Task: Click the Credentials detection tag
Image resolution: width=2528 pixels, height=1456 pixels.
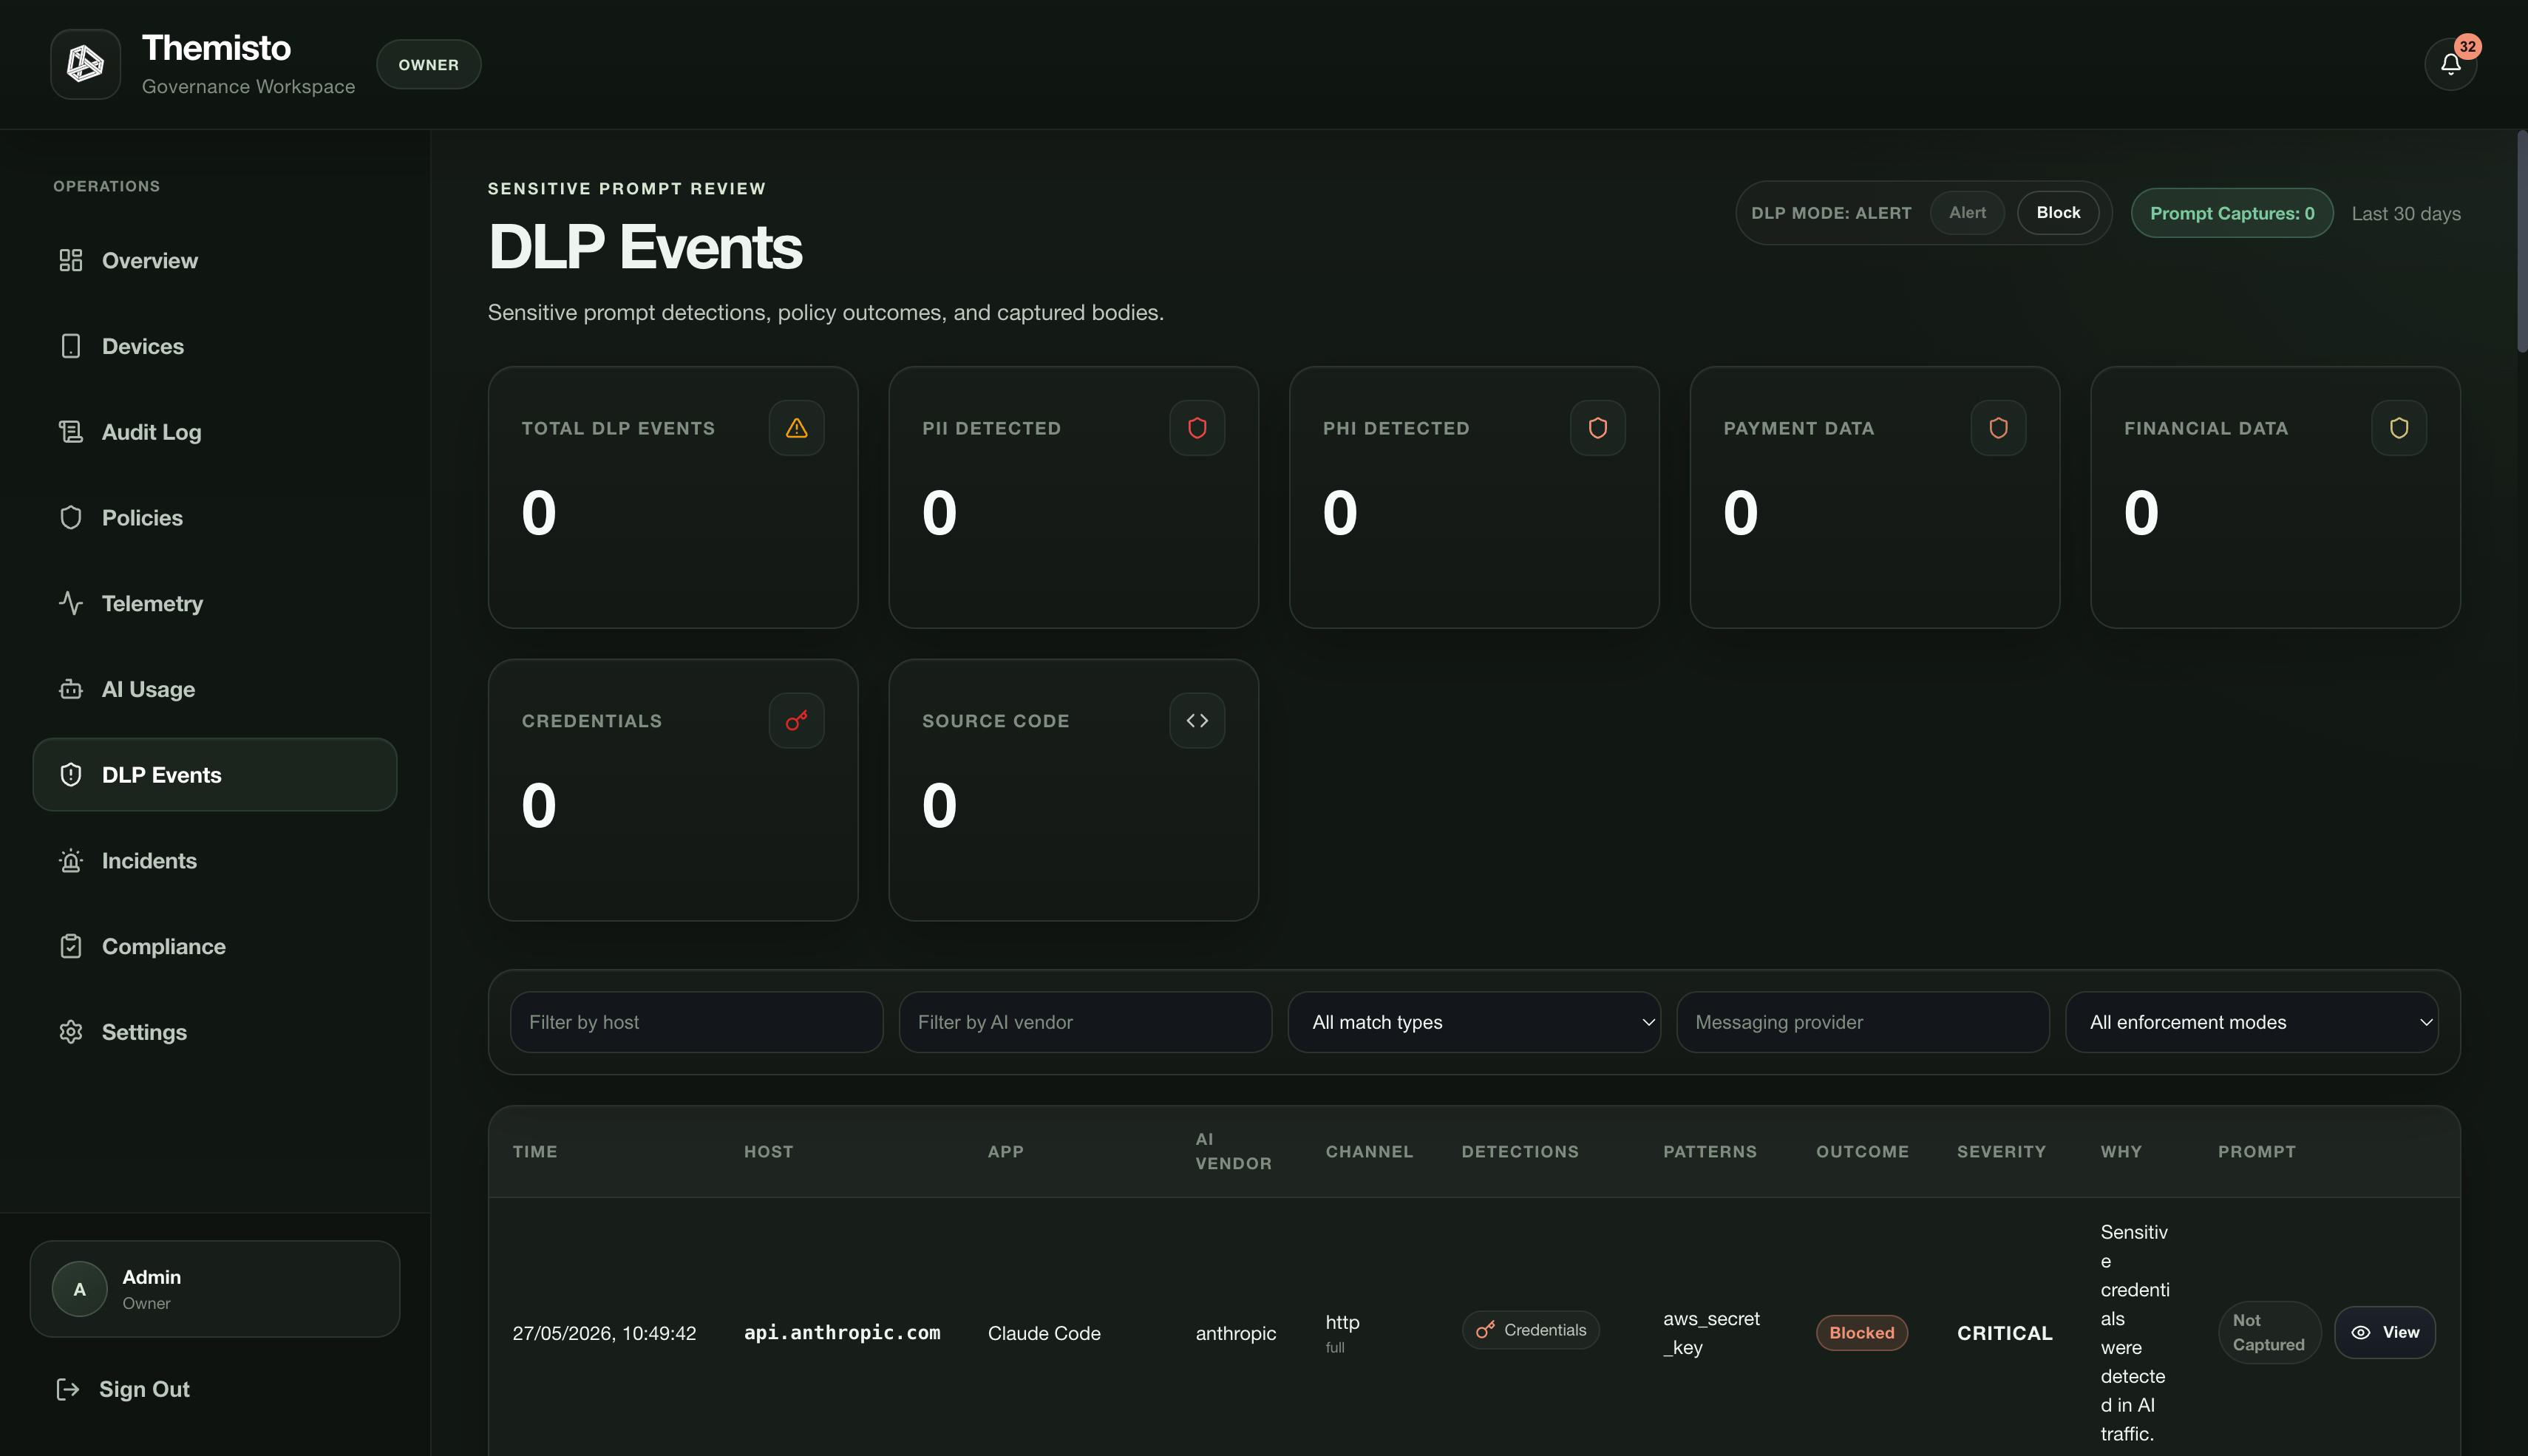Action: point(1530,1330)
